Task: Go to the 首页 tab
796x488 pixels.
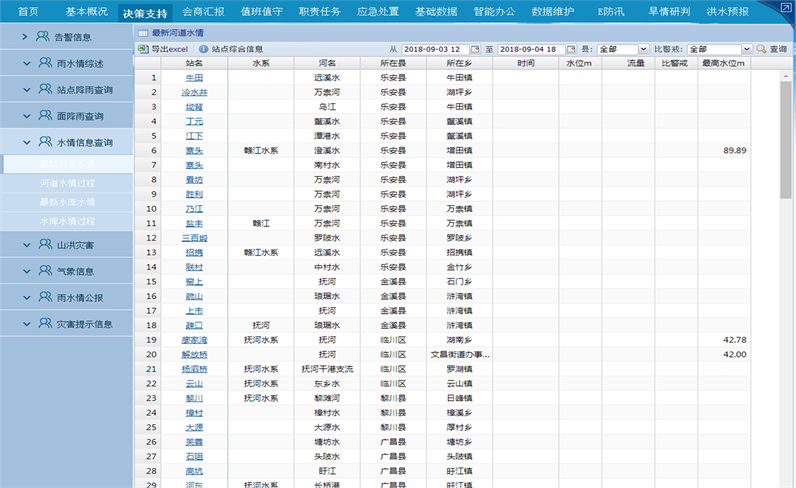Action: point(28,12)
